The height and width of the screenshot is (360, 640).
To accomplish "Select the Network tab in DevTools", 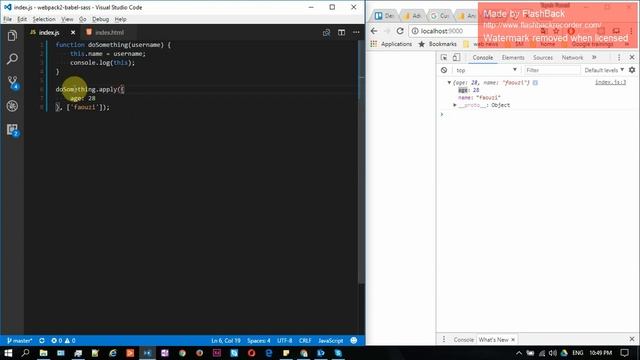I will 572,58.
